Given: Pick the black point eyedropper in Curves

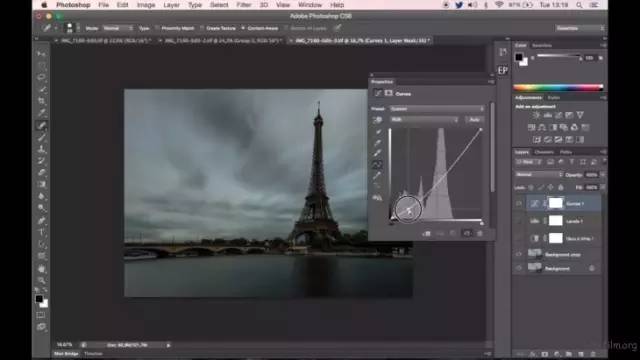Looking at the screenshot, I should point(378,132).
